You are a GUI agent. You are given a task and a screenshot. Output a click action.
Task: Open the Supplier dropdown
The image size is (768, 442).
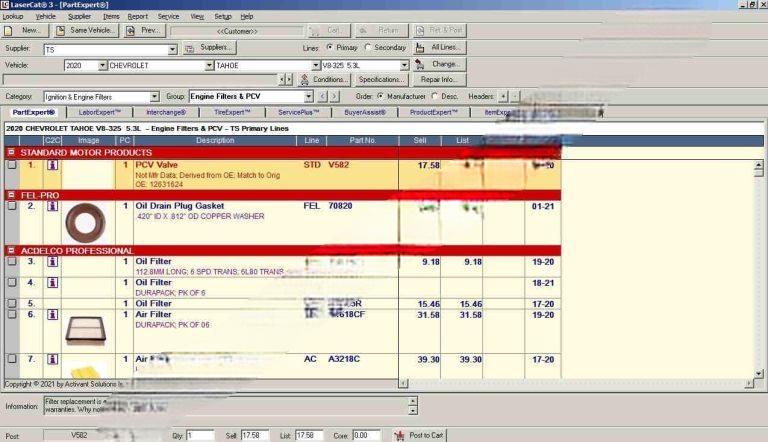pyautogui.click(x=172, y=49)
